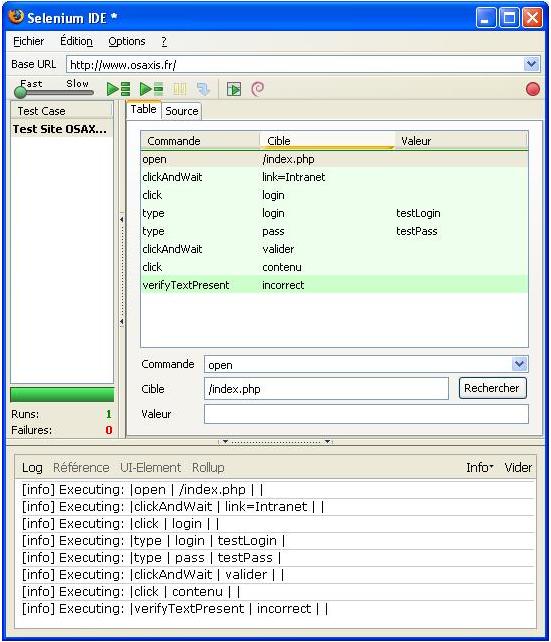Click the green test progress bar
The image size is (551, 642).
(x=62, y=394)
